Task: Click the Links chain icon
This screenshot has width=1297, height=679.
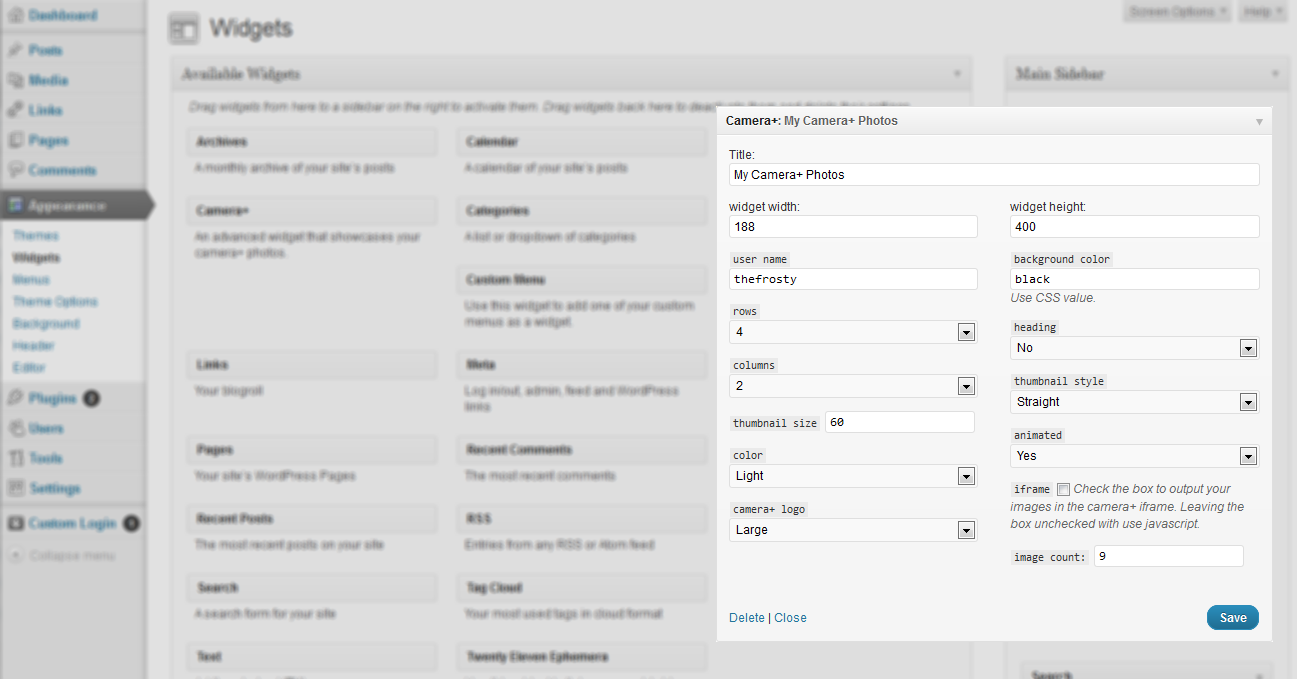Action: point(16,110)
